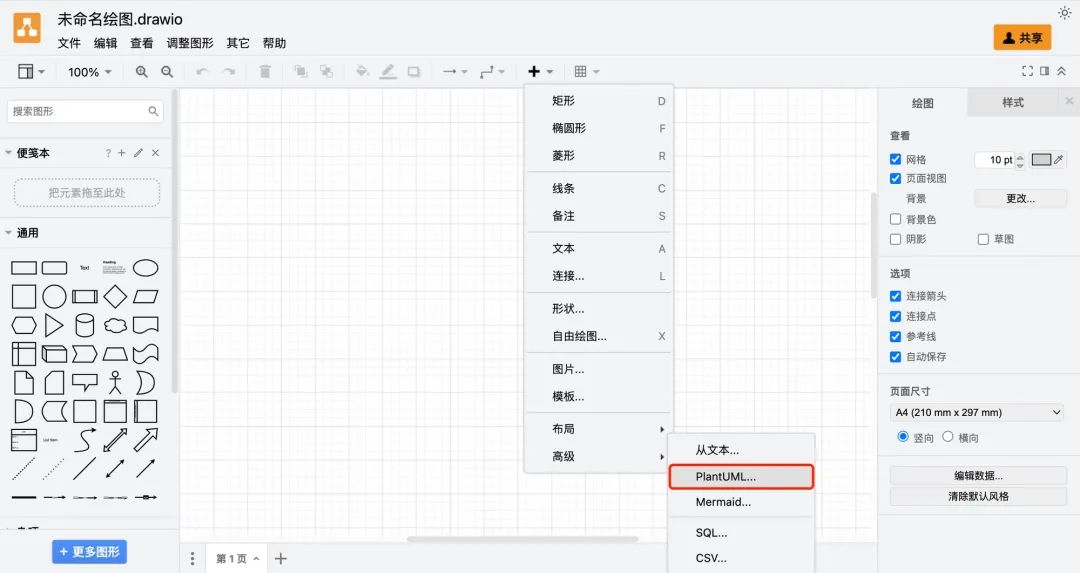Image resolution: width=1080 pixels, height=573 pixels.
Task: Select the 竖向 portrait radio button
Action: point(903,437)
